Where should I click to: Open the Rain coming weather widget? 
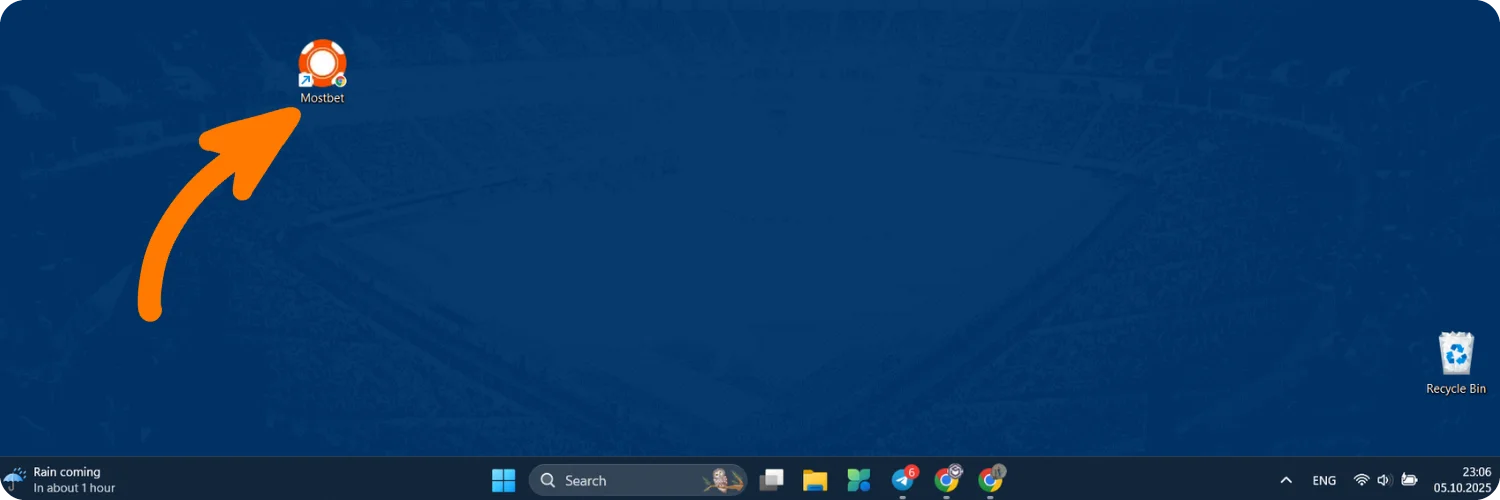pos(60,480)
